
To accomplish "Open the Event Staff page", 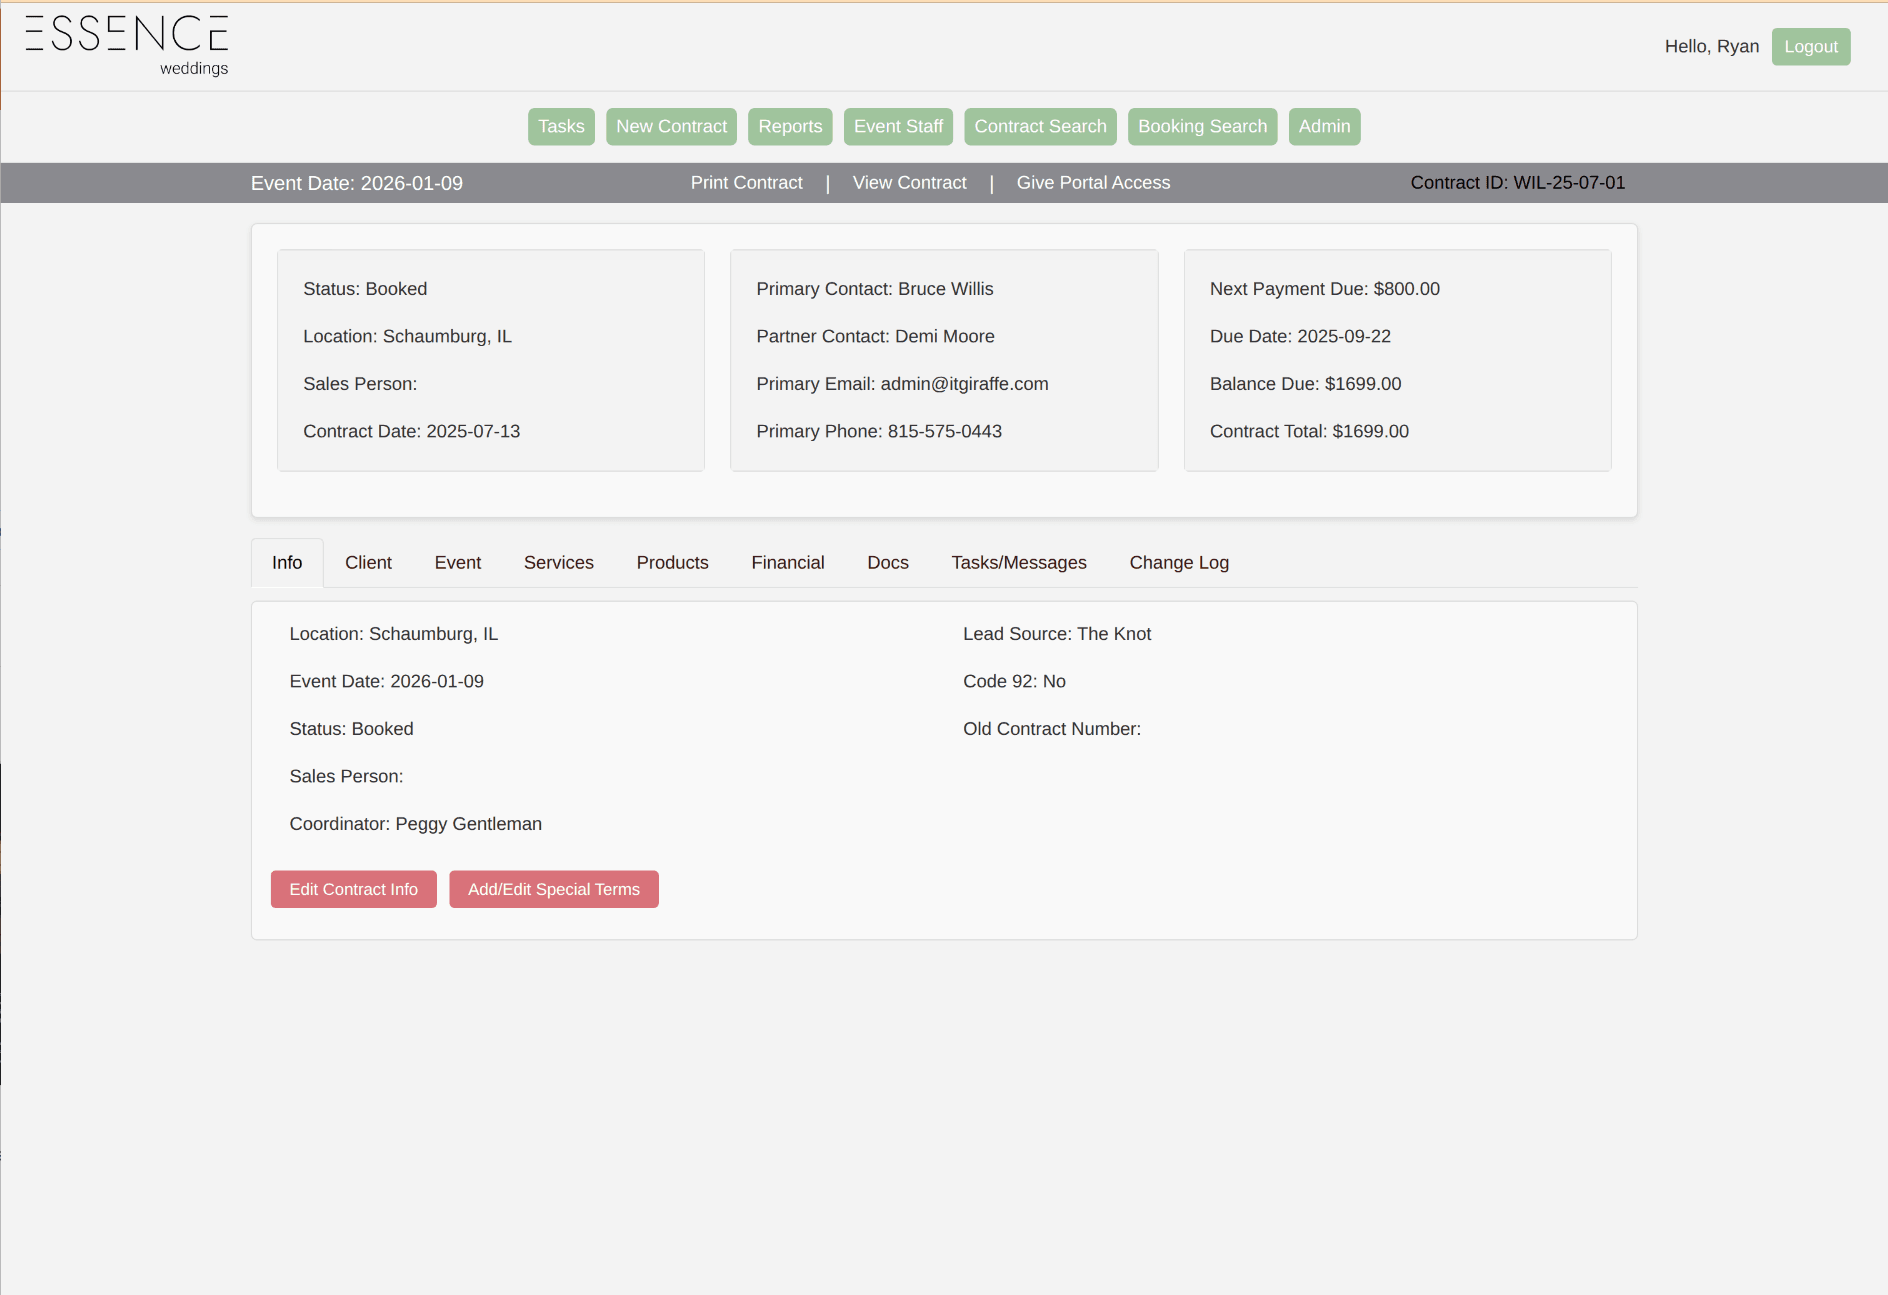I will click(x=898, y=126).
